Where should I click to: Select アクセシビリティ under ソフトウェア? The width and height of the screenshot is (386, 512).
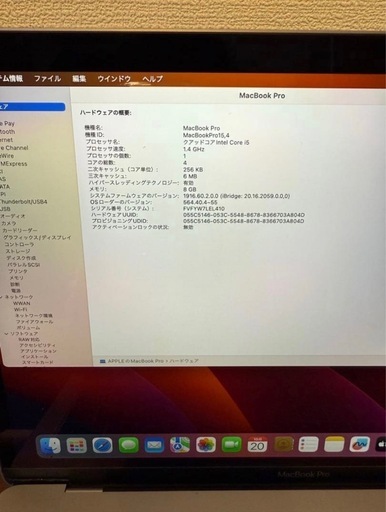(x=37, y=345)
